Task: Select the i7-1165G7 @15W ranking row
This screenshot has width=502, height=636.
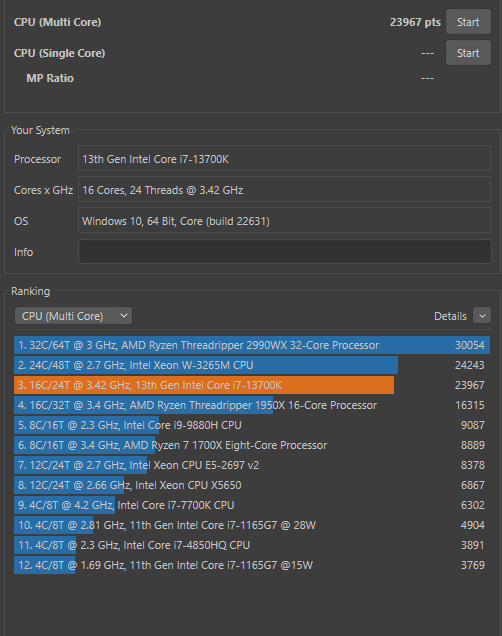Action: (x=252, y=565)
